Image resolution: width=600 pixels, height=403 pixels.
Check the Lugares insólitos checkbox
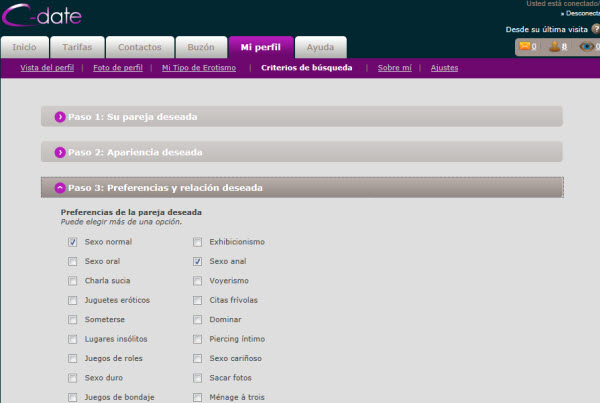[72, 339]
